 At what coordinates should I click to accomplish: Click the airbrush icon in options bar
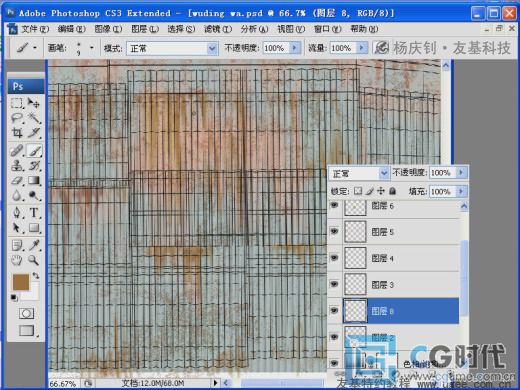tap(381, 48)
